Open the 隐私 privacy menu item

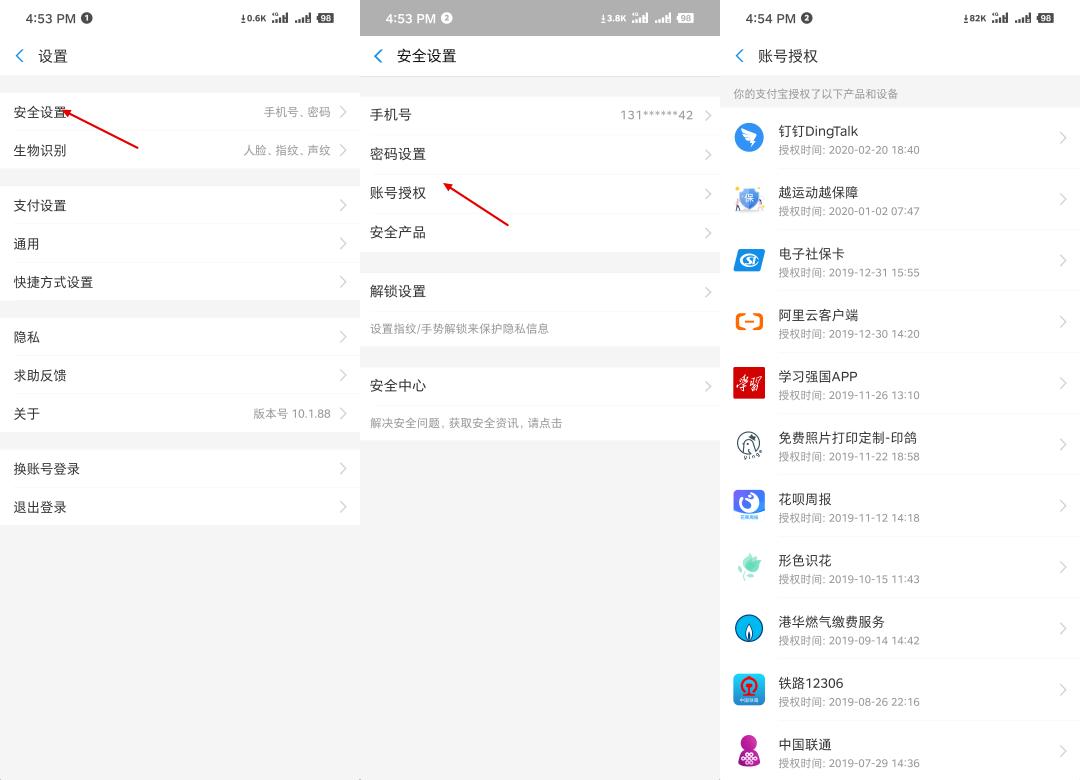tap(180, 337)
